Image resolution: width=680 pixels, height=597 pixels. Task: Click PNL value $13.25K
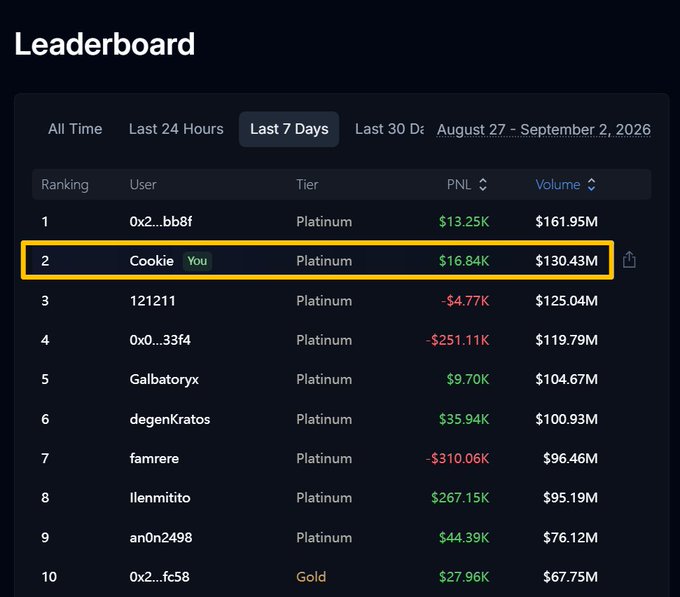click(464, 222)
